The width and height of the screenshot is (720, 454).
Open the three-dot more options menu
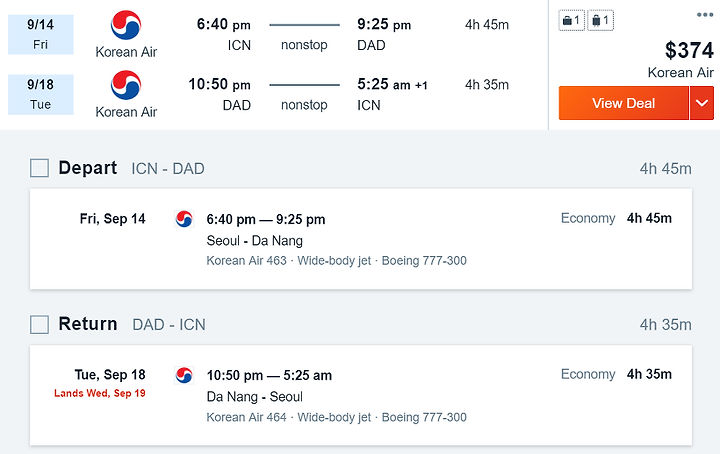[x=705, y=15]
